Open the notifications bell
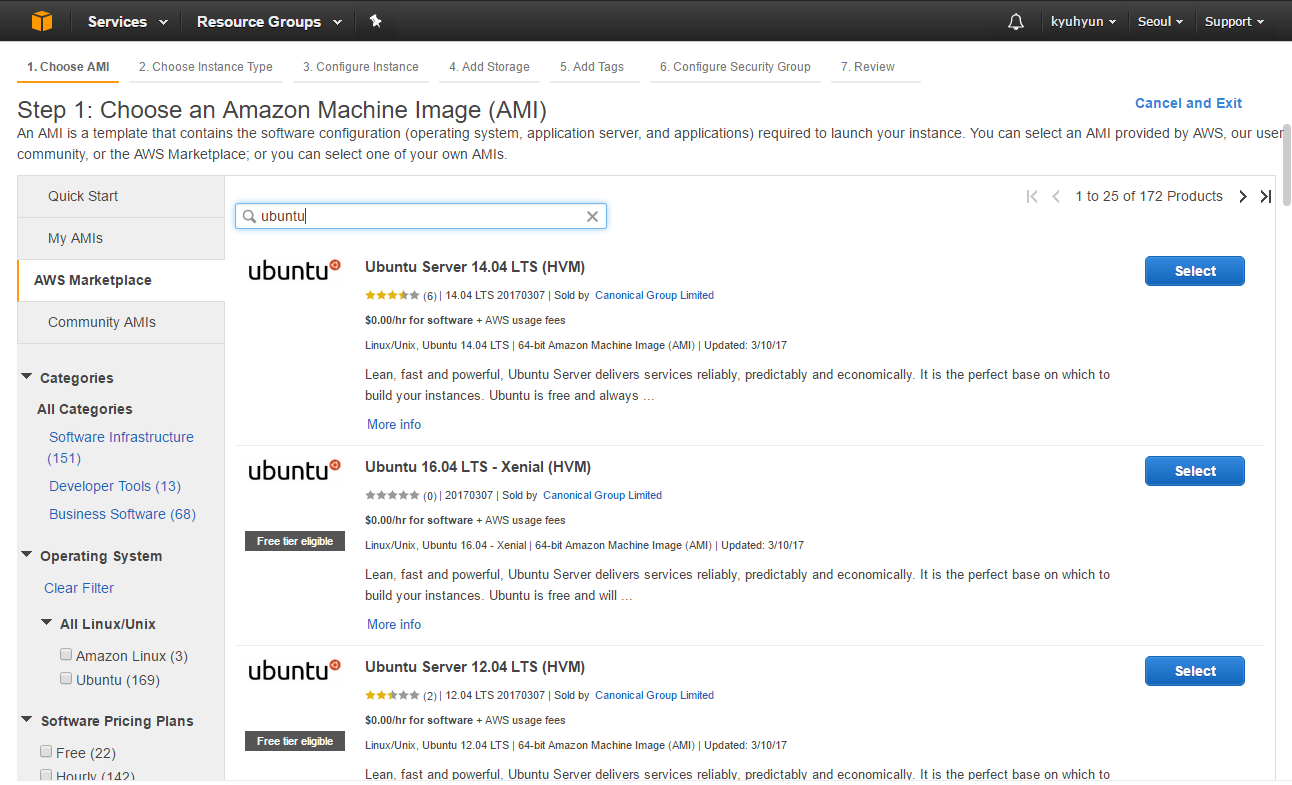Viewport: 1292px width, 785px height. [1016, 21]
